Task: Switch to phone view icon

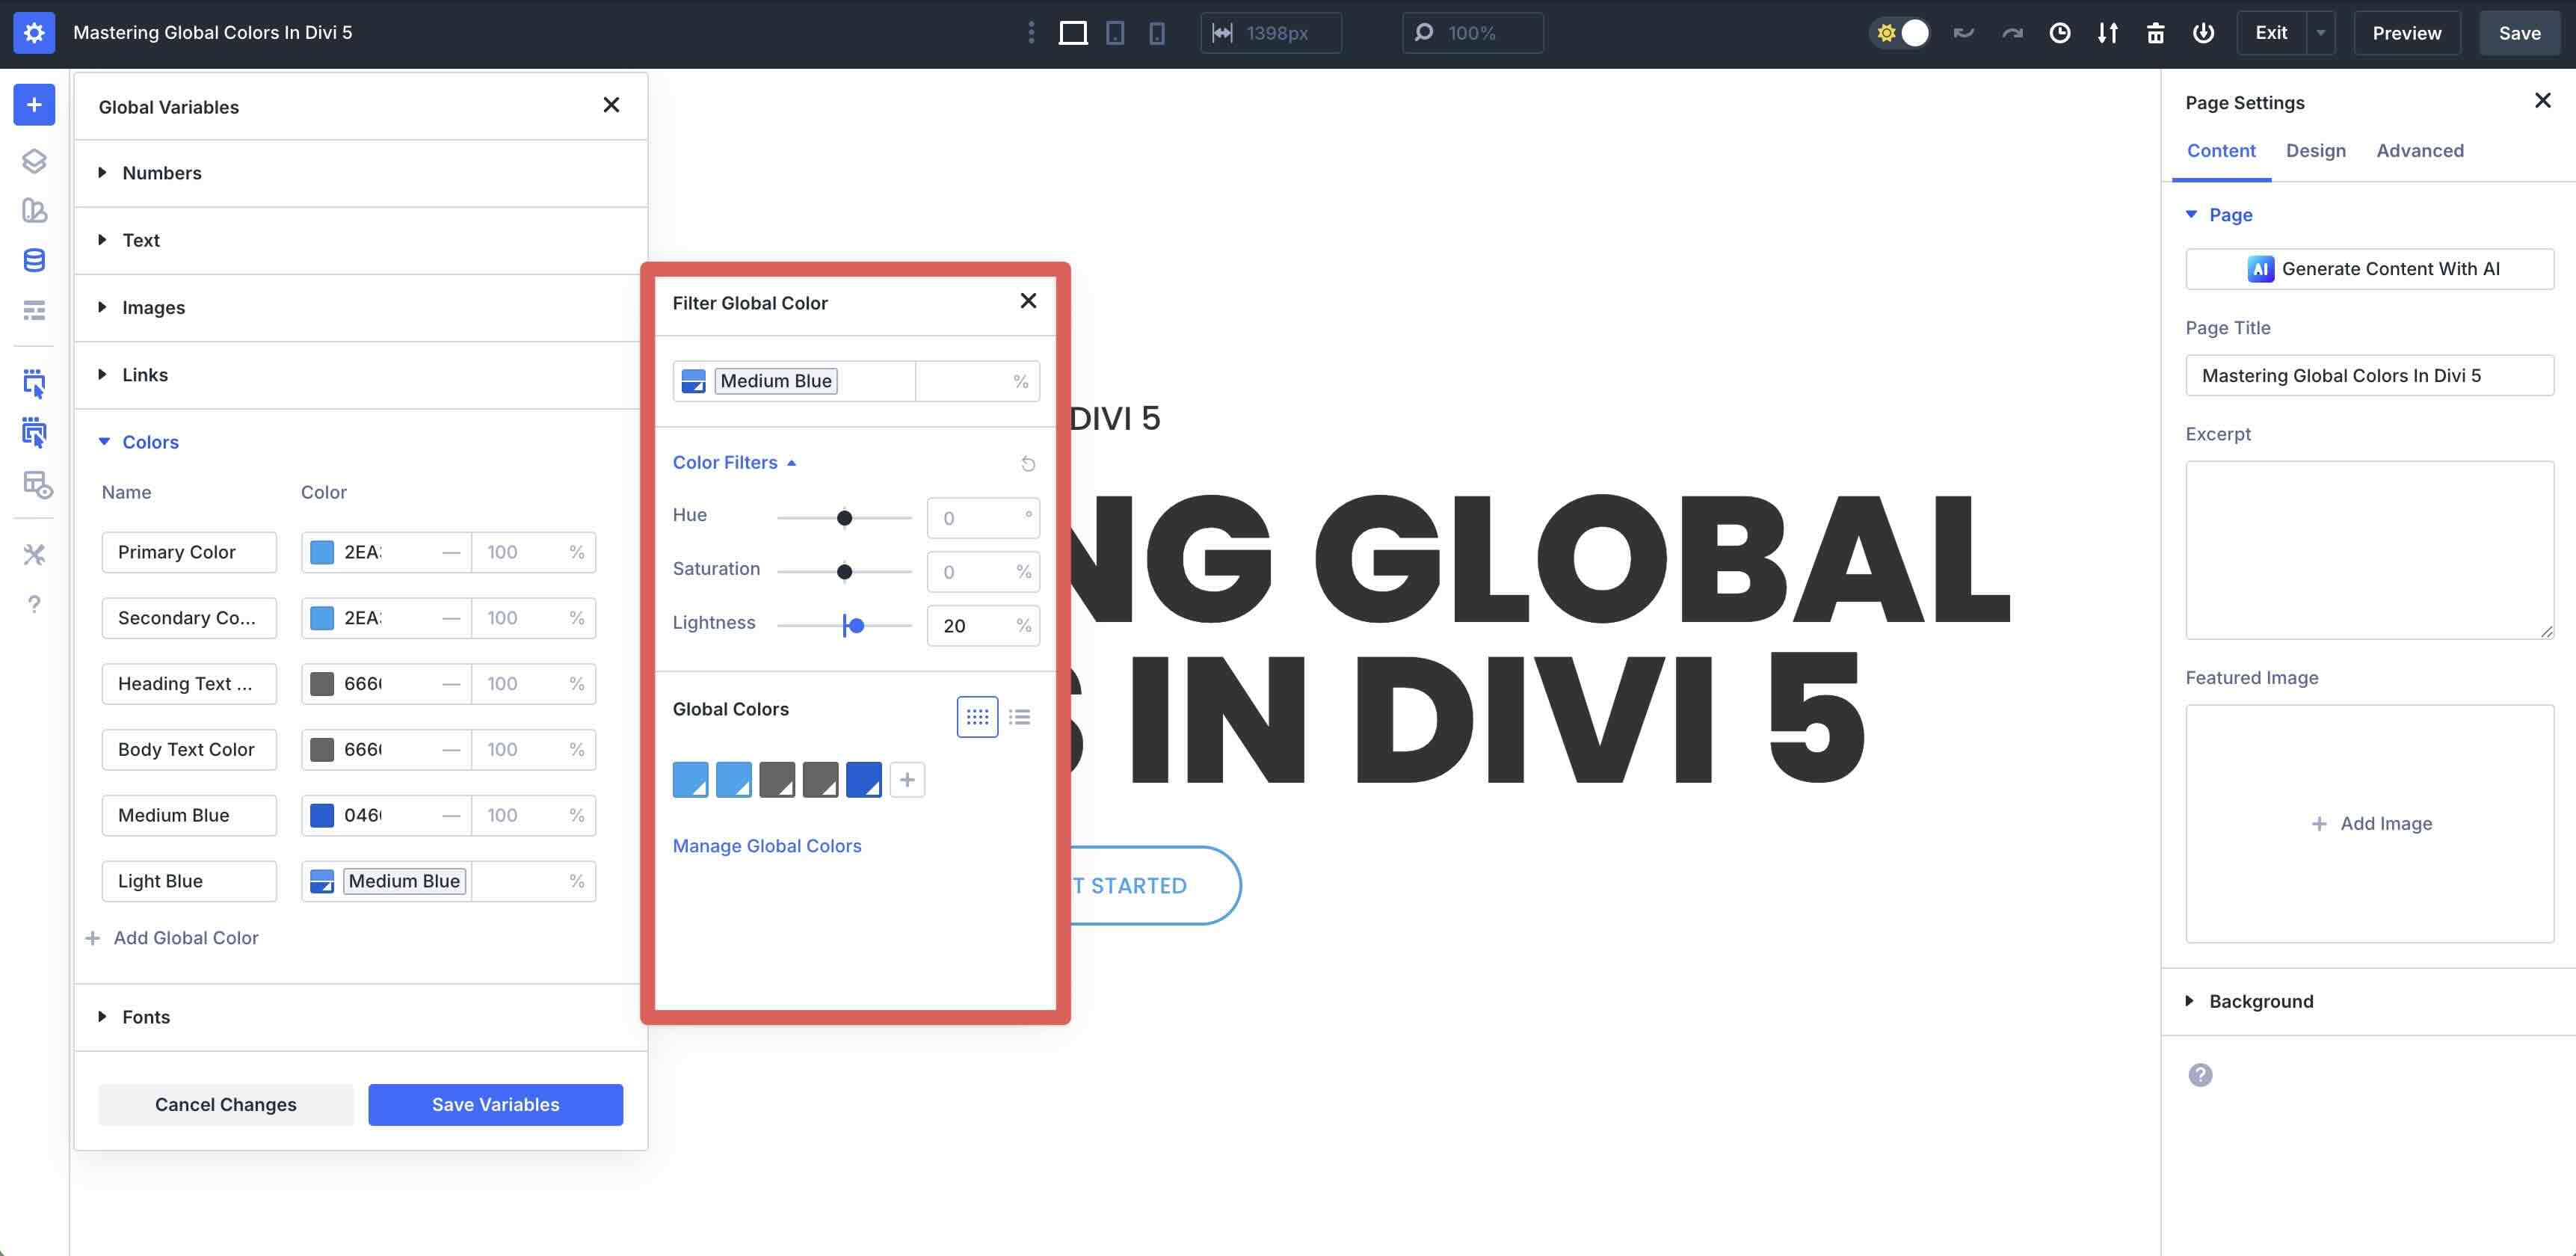Action: tap(1157, 33)
